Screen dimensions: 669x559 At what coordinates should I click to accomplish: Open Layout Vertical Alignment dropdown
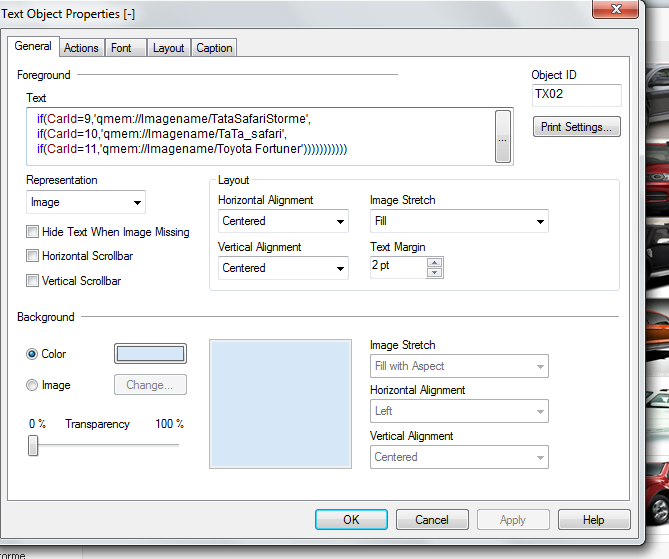283,268
